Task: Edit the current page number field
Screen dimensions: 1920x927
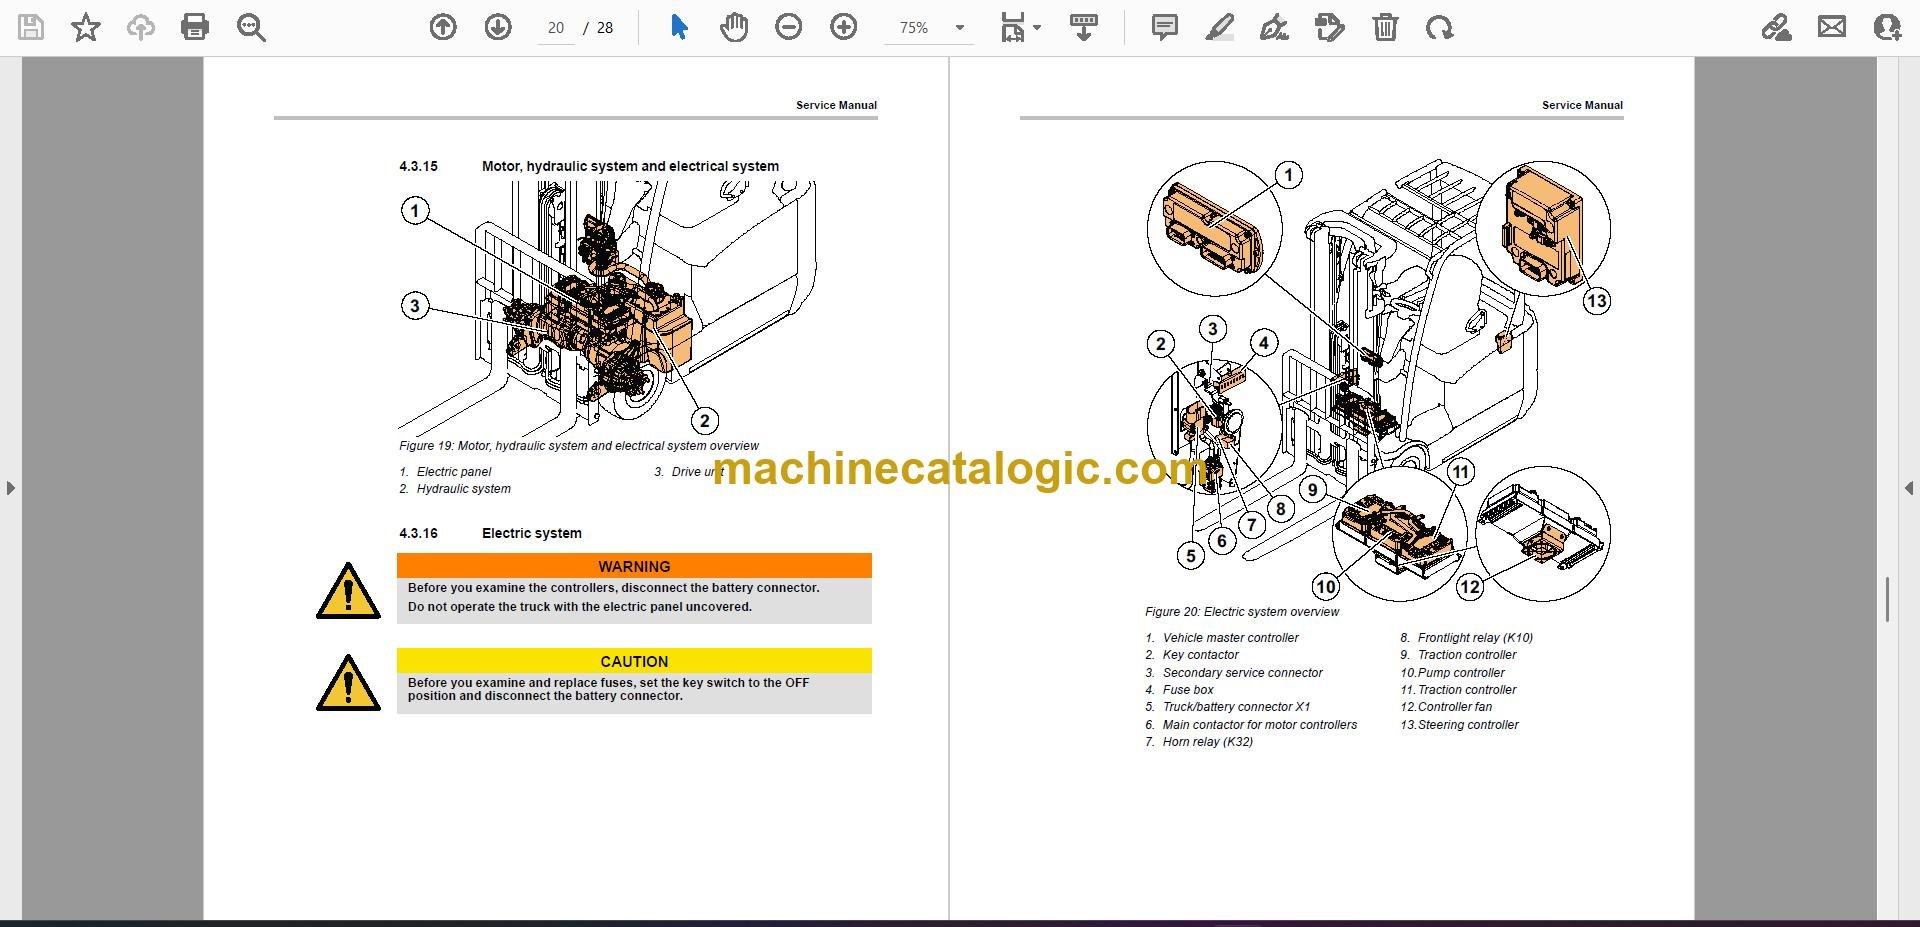Action: point(556,28)
